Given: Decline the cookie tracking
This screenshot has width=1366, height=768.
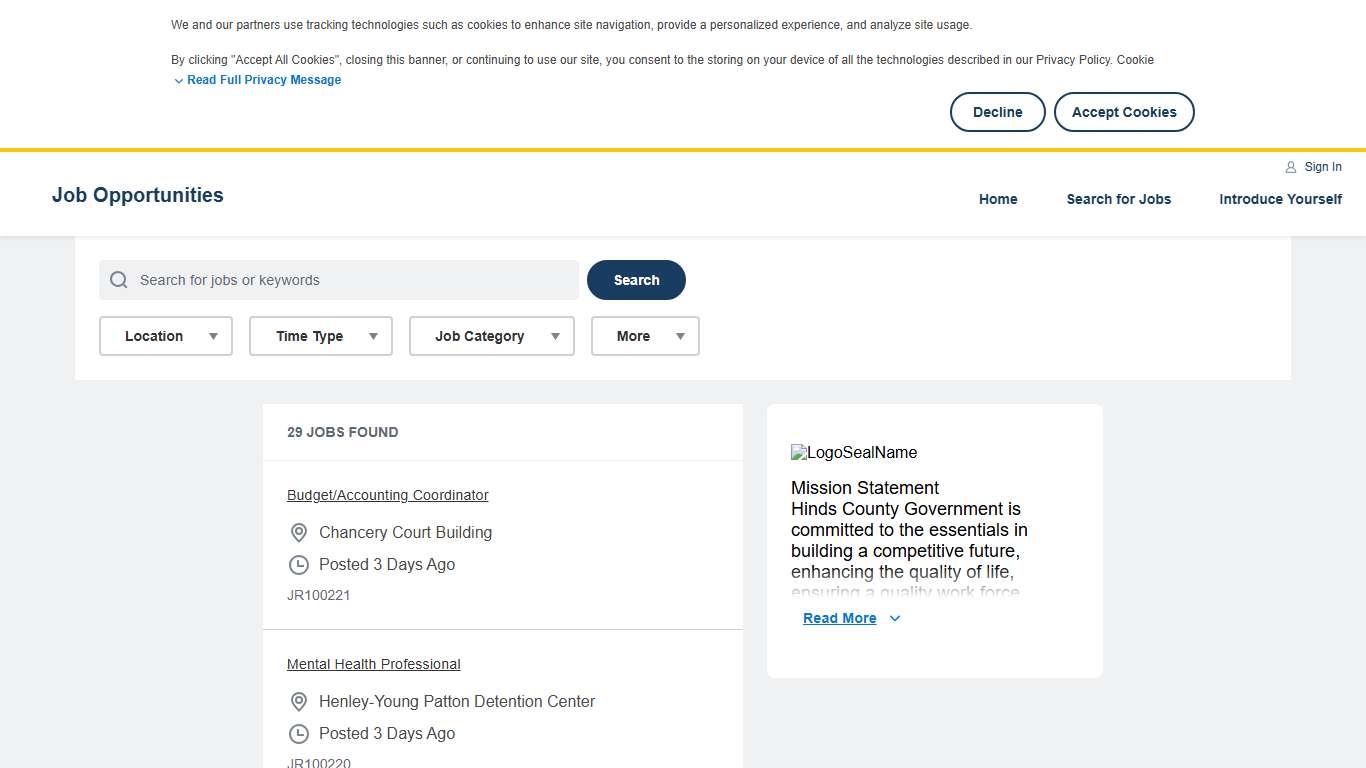Looking at the screenshot, I should [x=997, y=112].
